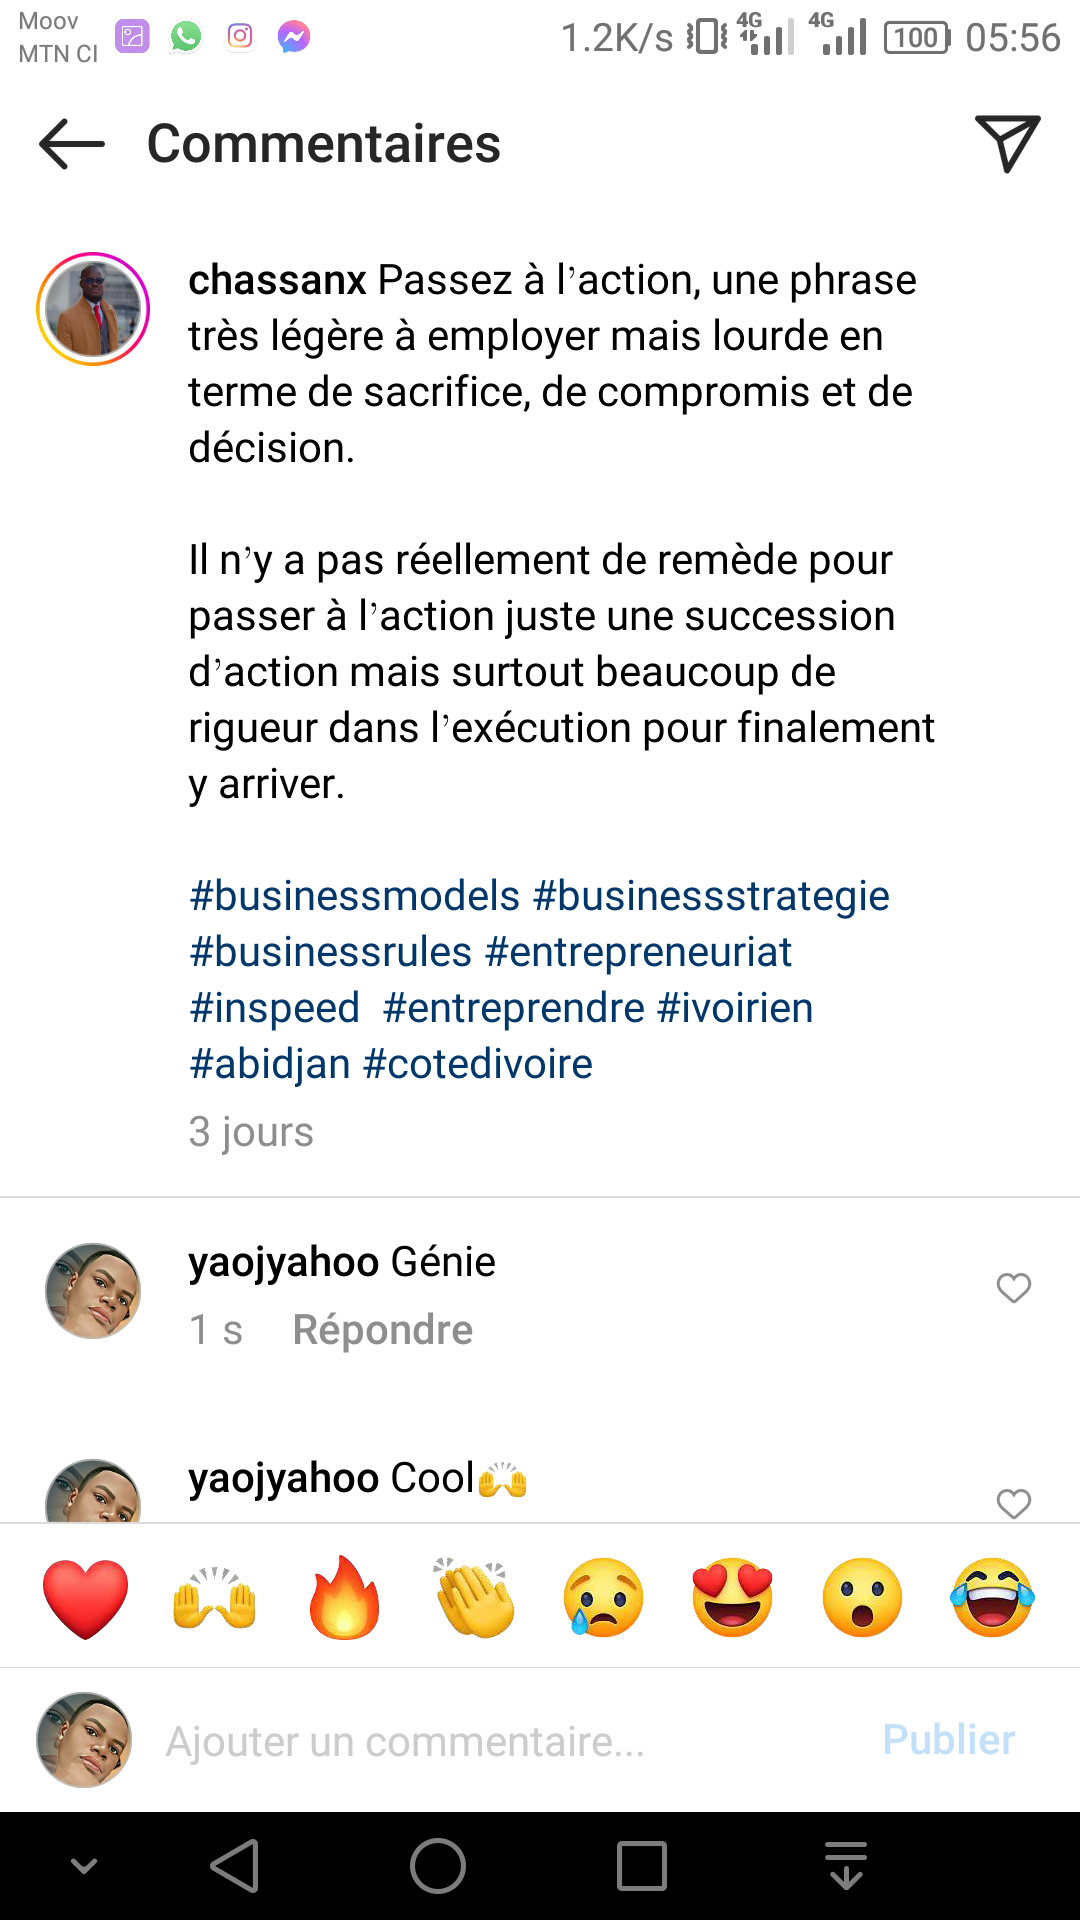Tap Répondre under the Génie comment
Screen dimensions: 1080x1920
(382, 1330)
